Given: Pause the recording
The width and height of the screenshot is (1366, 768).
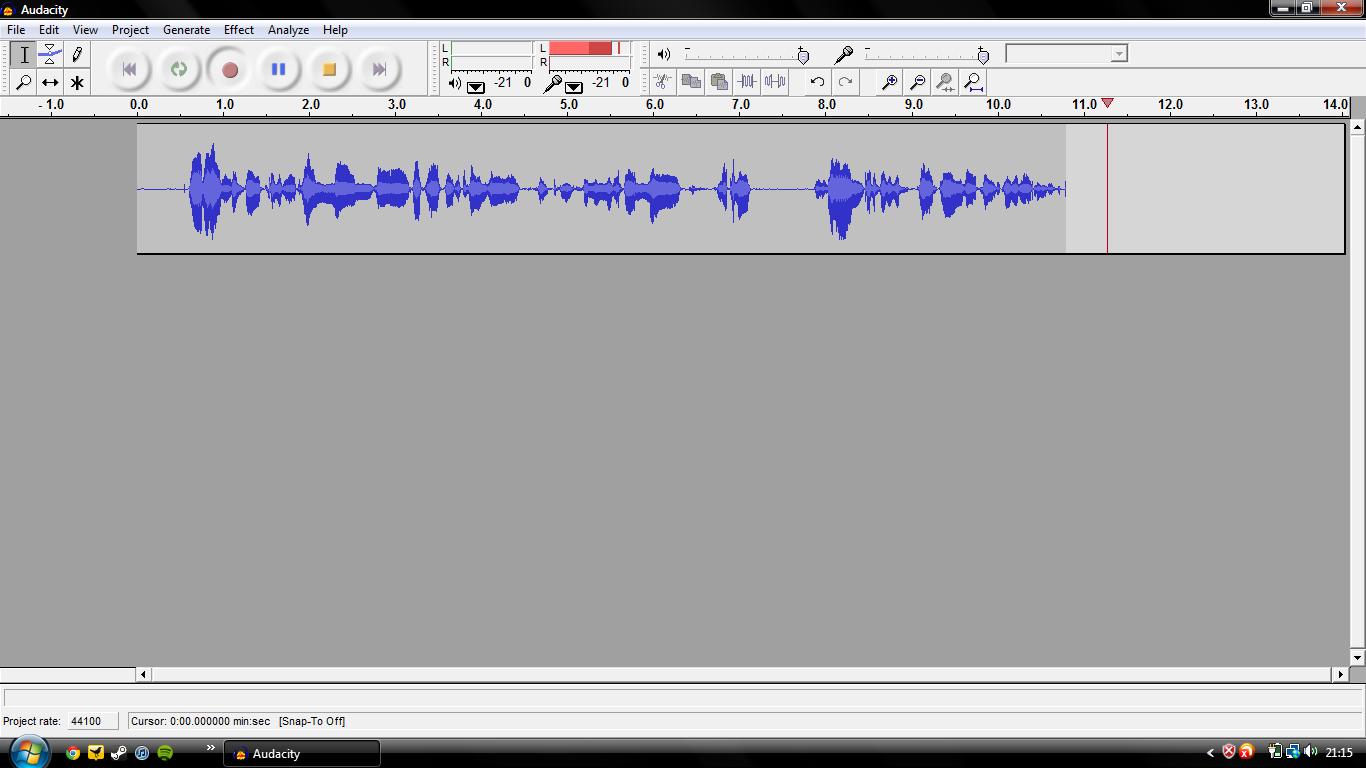Looking at the screenshot, I should tap(279, 69).
